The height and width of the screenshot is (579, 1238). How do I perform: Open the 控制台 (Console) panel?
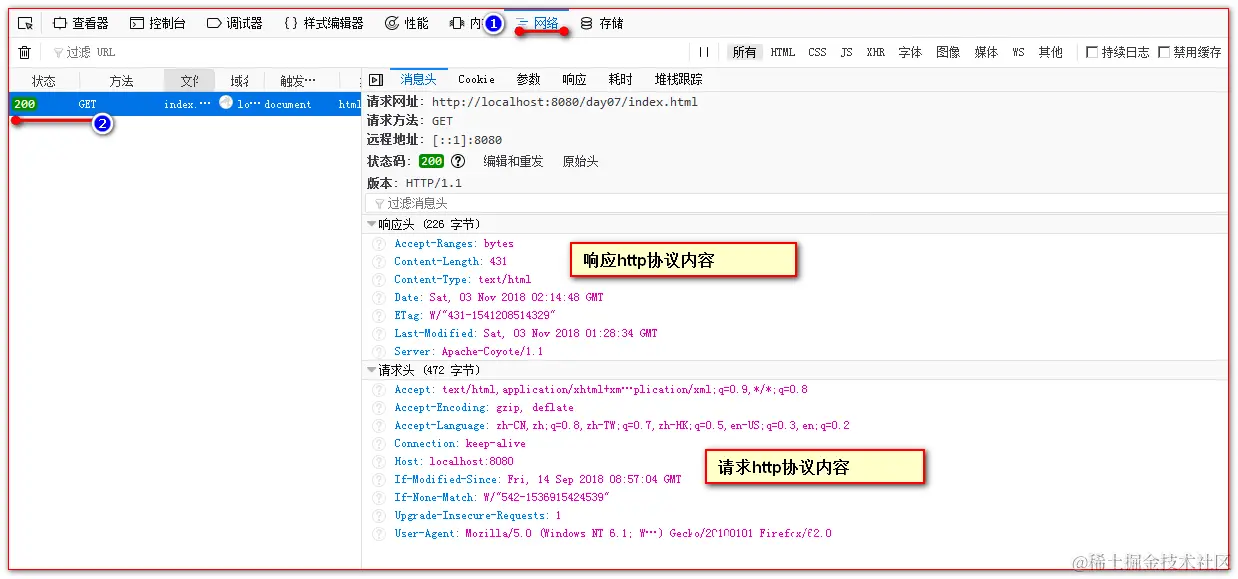pyautogui.click(x=156, y=22)
